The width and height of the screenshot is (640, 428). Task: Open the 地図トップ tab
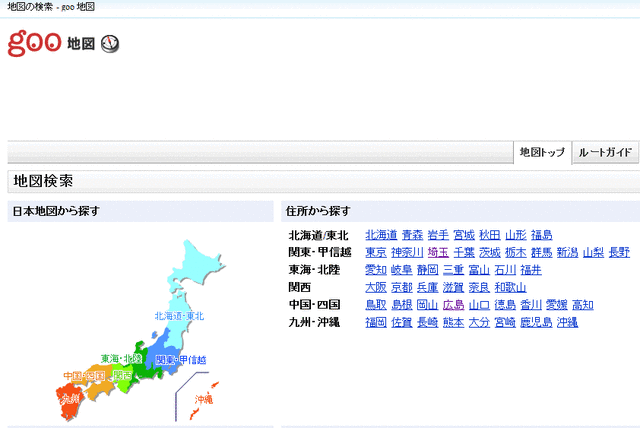pyautogui.click(x=542, y=153)
